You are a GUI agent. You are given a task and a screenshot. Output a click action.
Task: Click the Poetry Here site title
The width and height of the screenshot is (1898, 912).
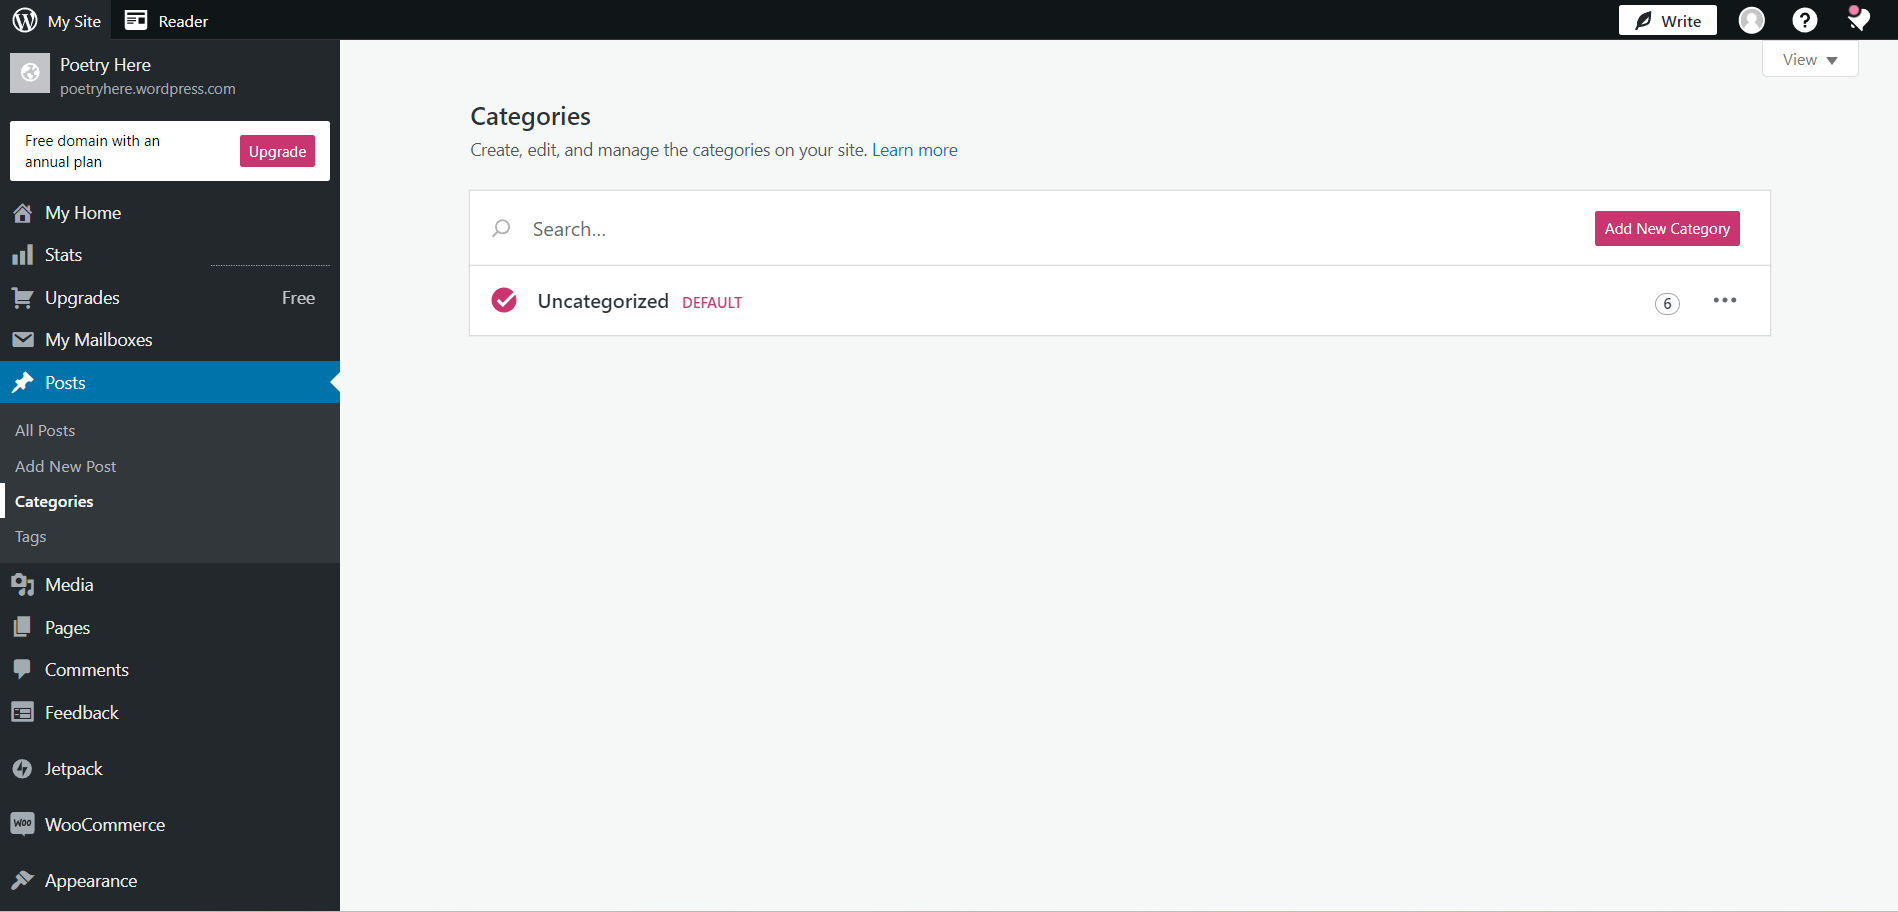coord(105,65)
